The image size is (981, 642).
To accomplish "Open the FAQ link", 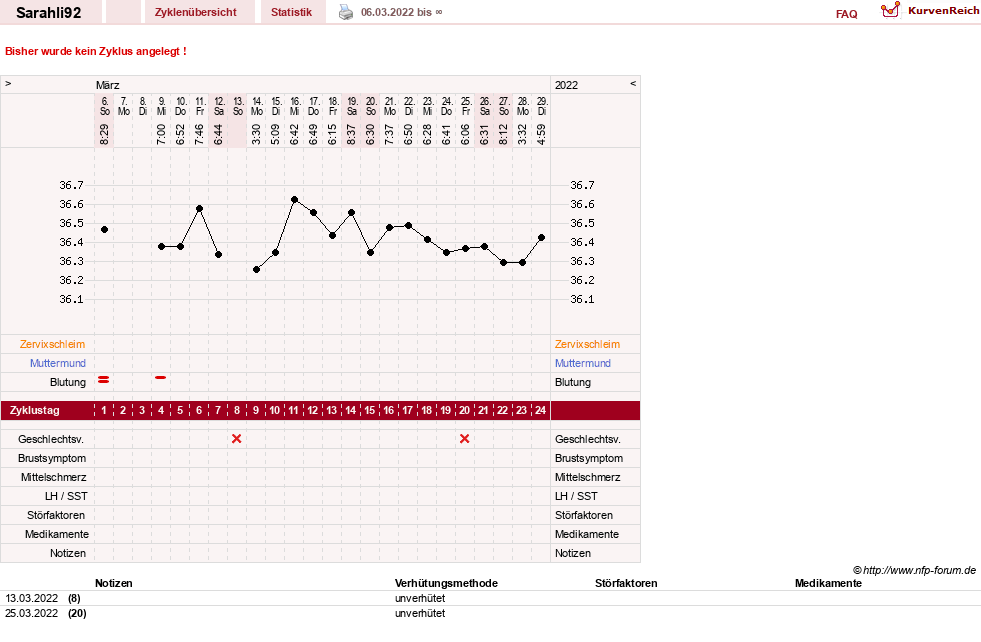I will coord(846,14).
